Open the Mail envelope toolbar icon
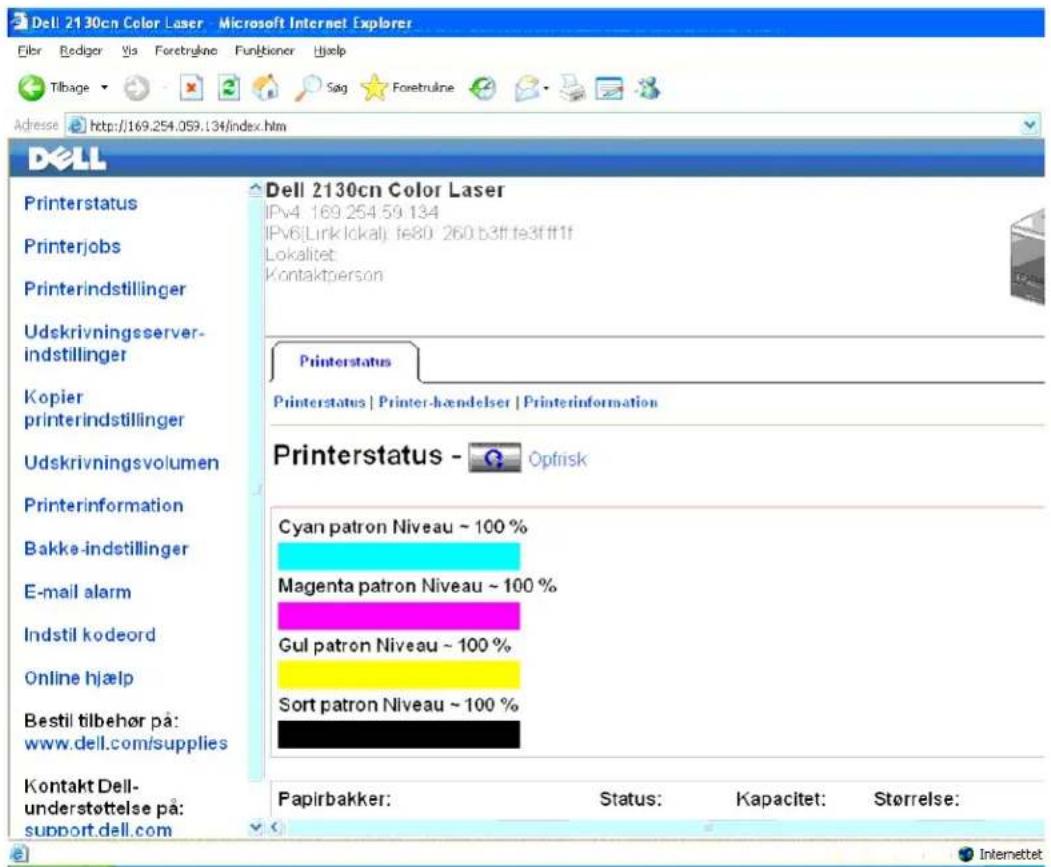Image resolution: width=1051 pixels, height=867 pixels. click(x=528, y=88)
